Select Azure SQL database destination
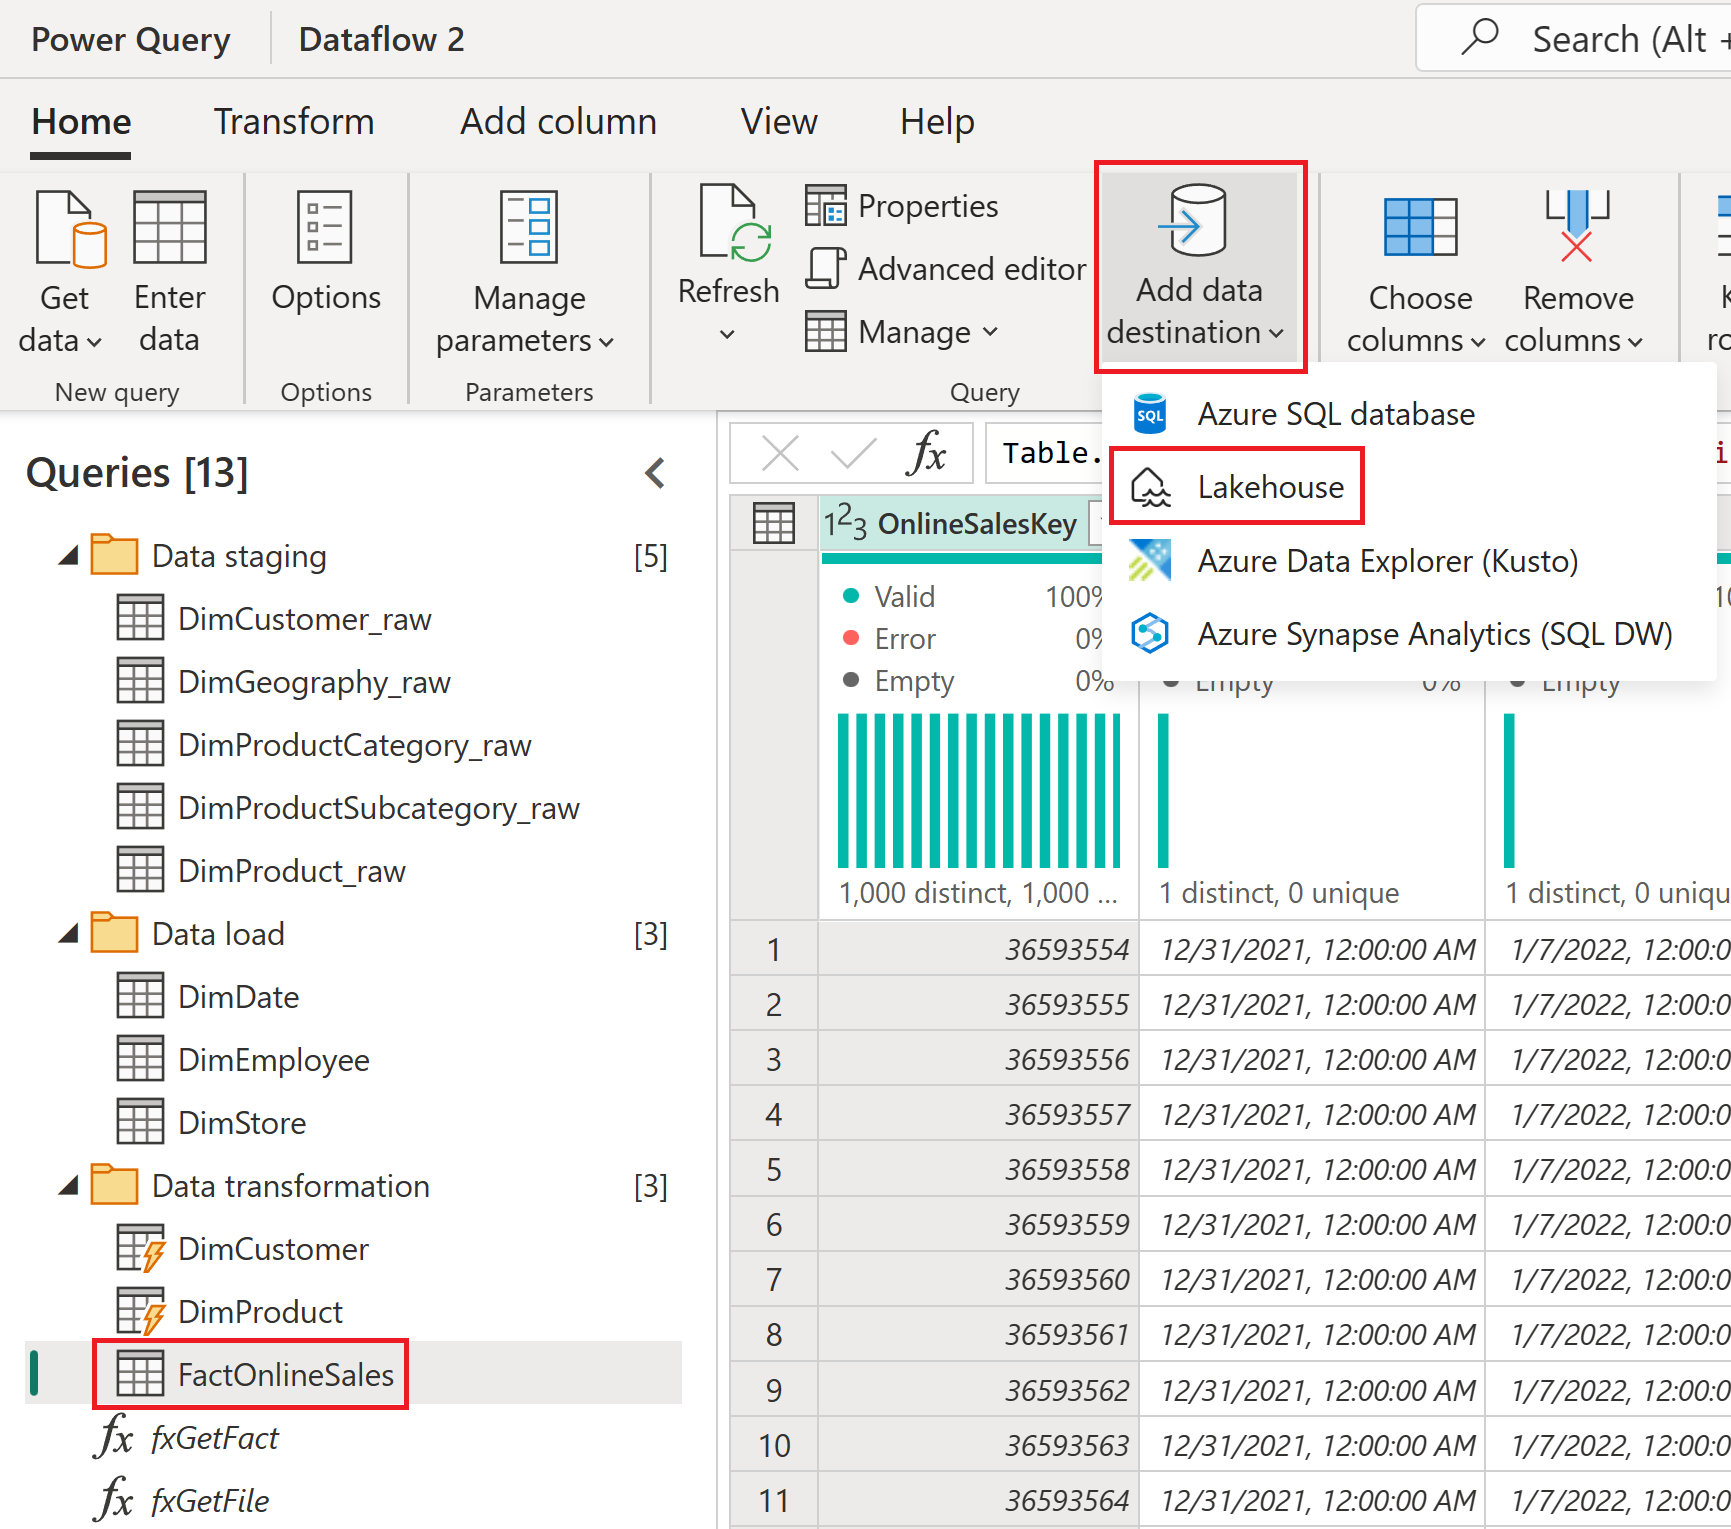Image resolution: width=1731 pixels, height=1529 pixels. tap(1408, 414)
